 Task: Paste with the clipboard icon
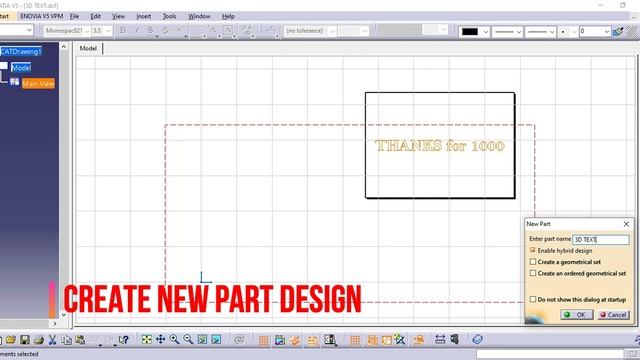pyautogui.click(x=80, y=340)
